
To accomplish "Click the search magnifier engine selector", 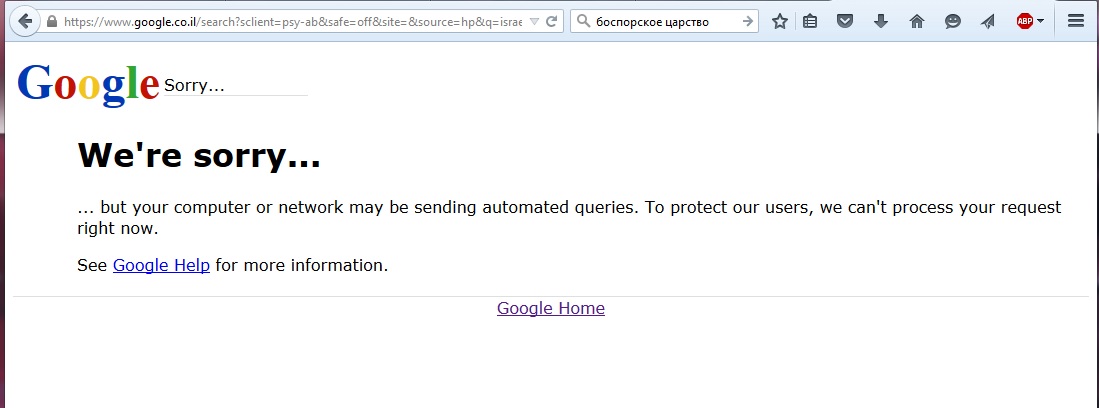I will (583, 21).
